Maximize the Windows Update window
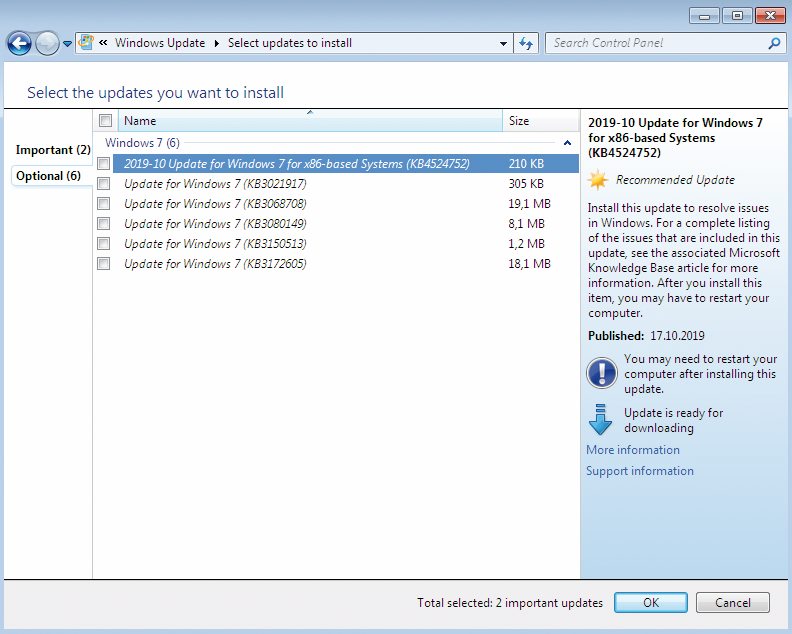This screenshot has width=792, height=634. click(x=737, y=16)
